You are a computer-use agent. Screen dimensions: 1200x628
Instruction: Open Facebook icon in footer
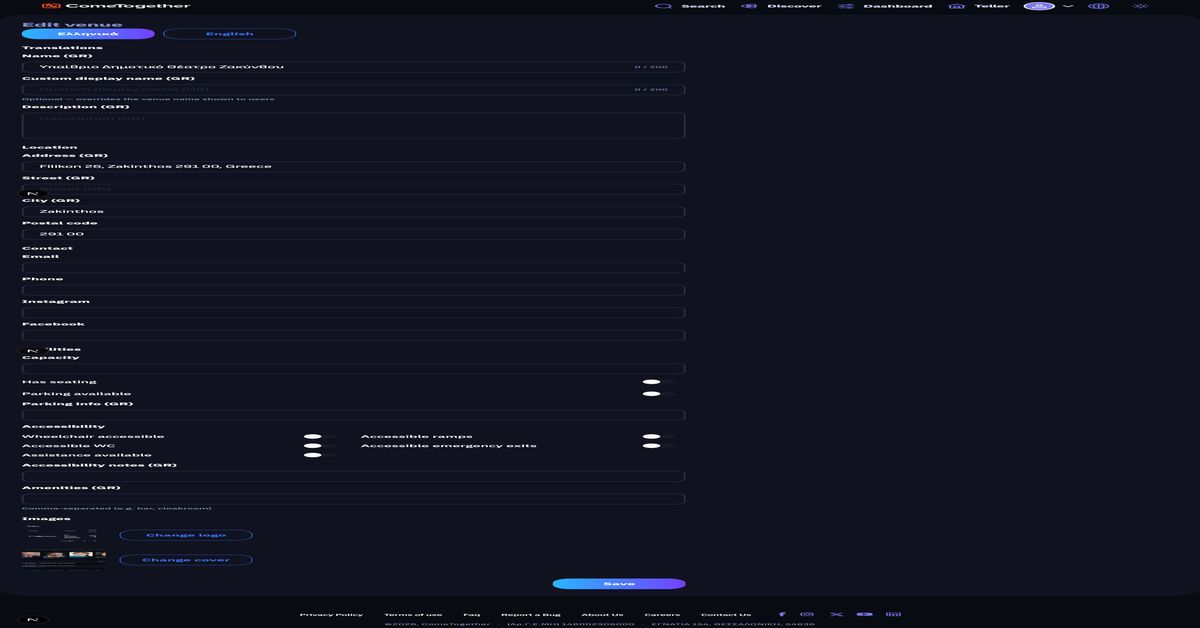(x=782, y=614)
